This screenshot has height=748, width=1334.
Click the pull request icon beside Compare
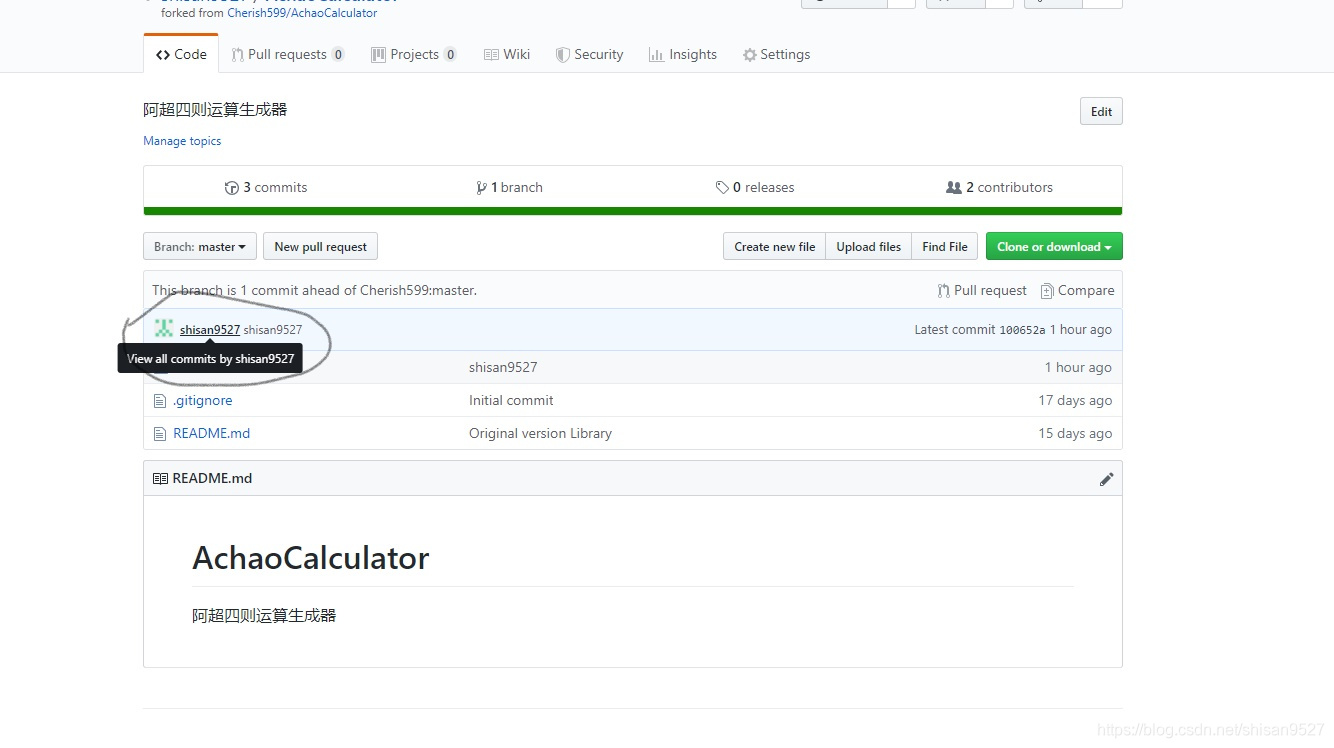pos(943,291)
